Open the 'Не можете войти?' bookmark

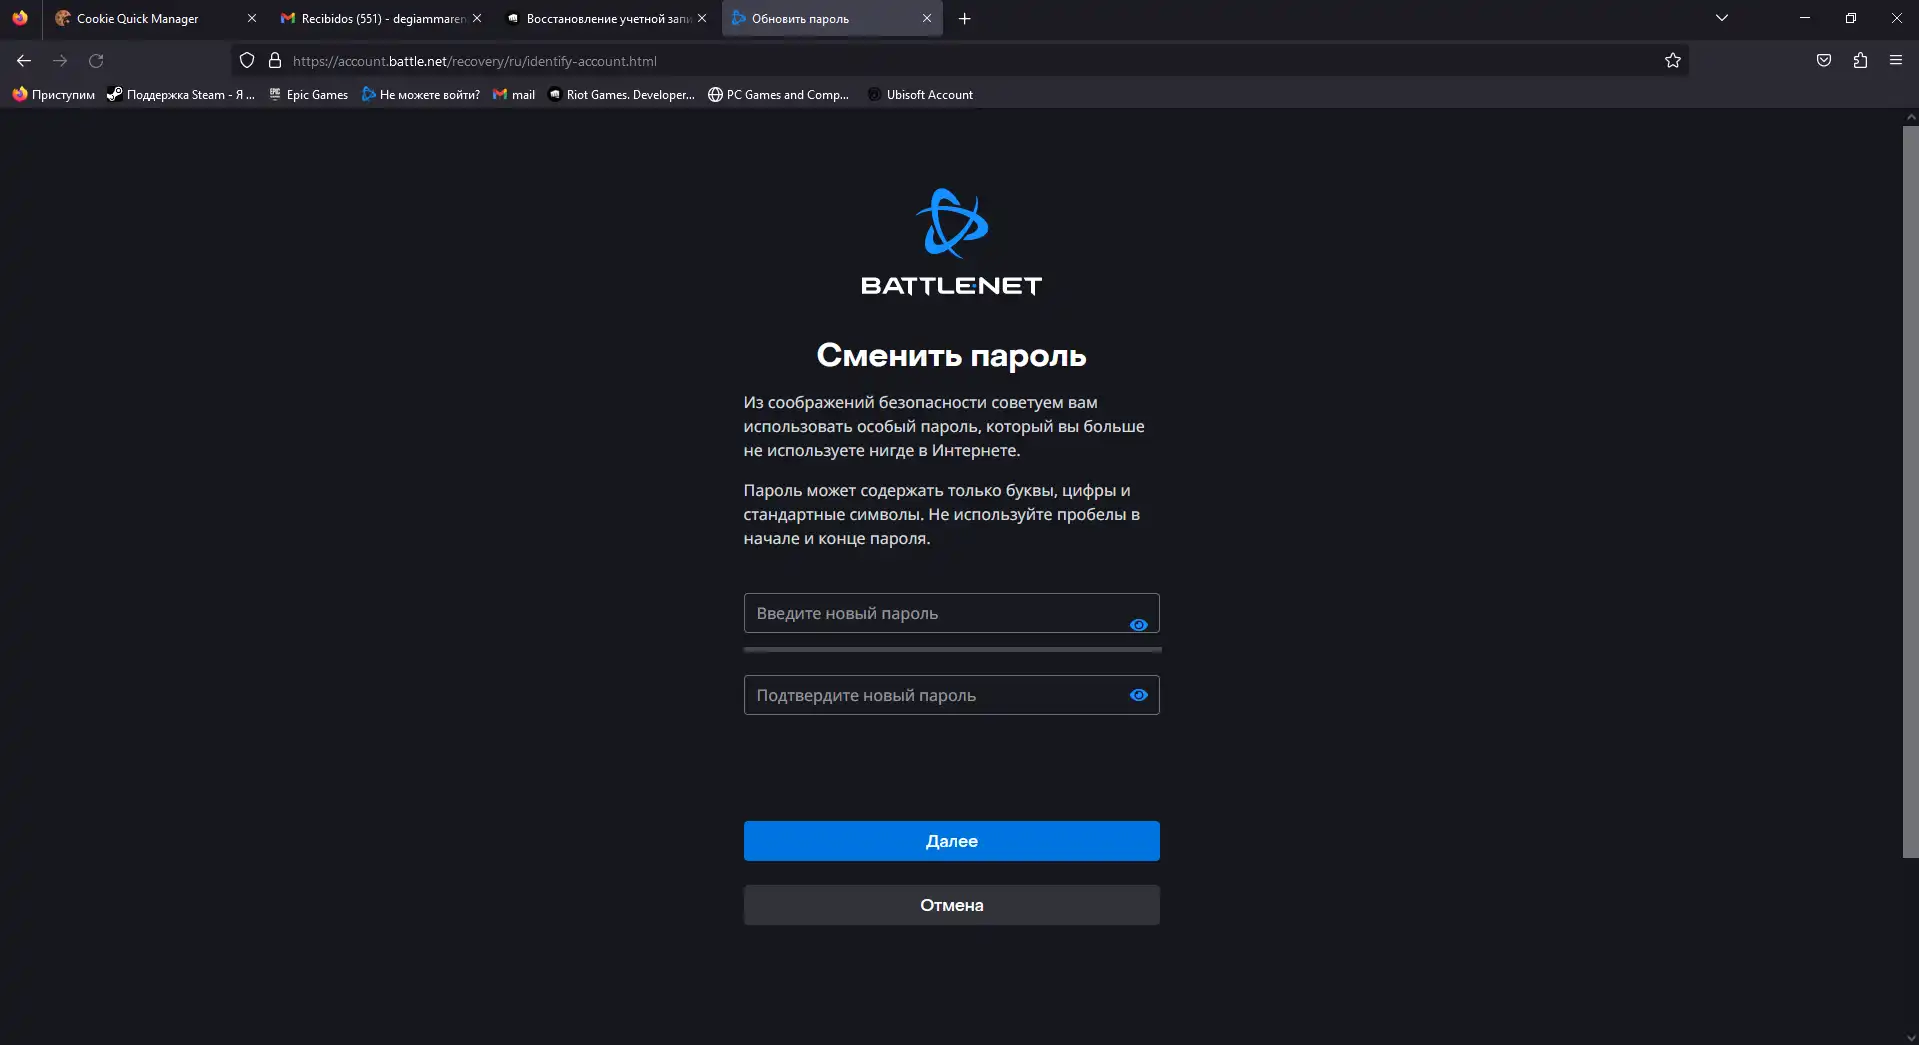point(421,95)
